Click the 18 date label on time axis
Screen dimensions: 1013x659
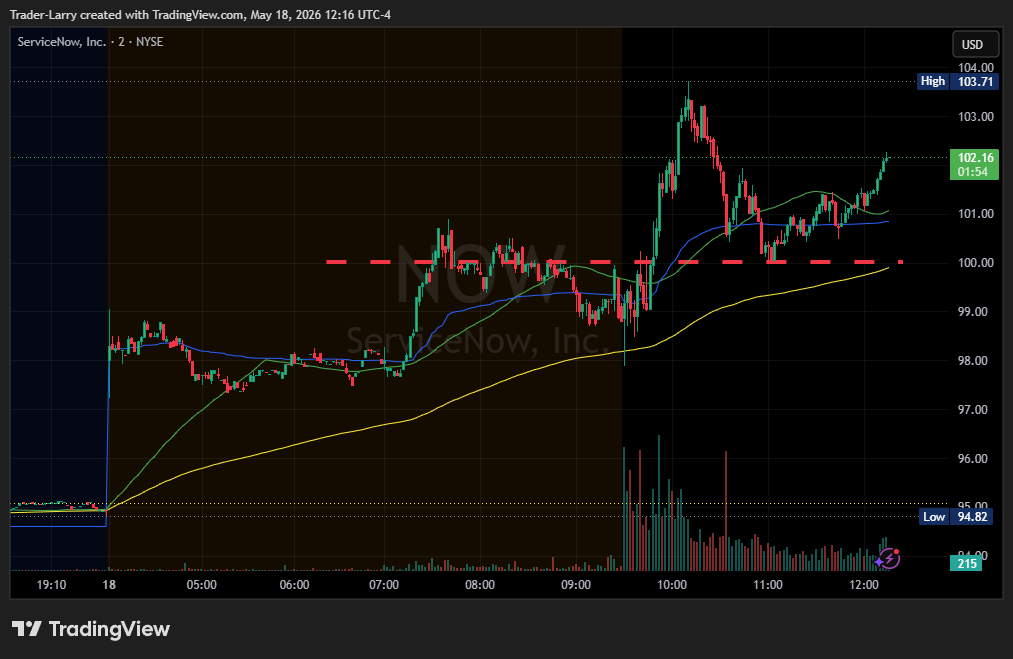point(109,585)
